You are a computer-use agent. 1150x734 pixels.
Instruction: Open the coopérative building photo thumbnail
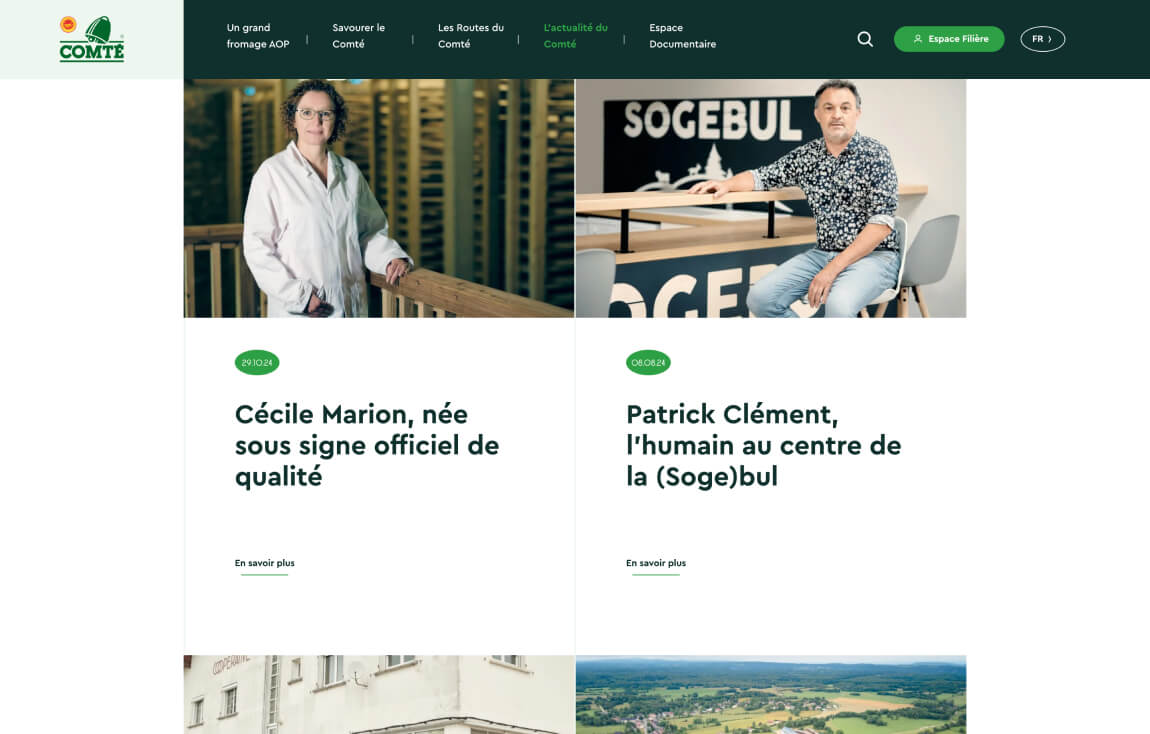coord(379,694)
